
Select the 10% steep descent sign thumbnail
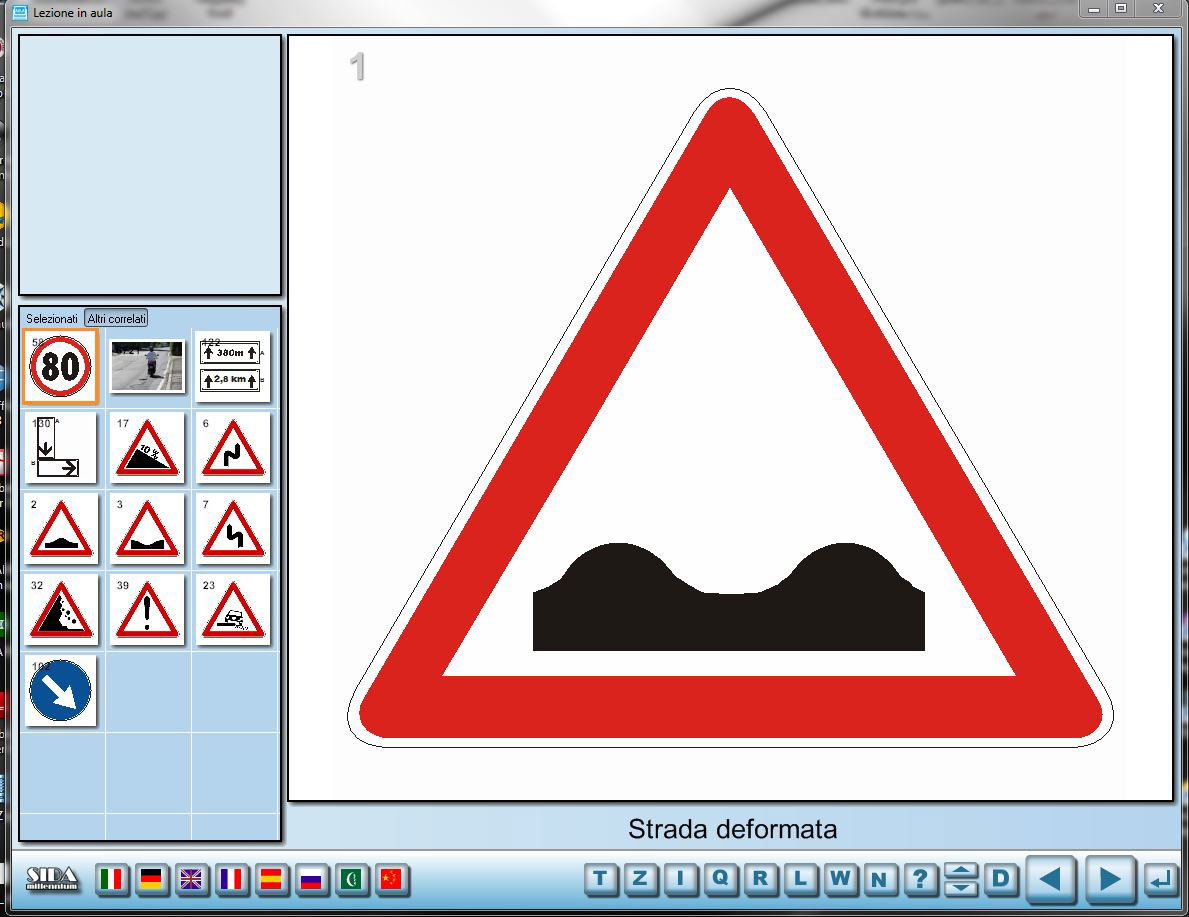click(147, 448)
